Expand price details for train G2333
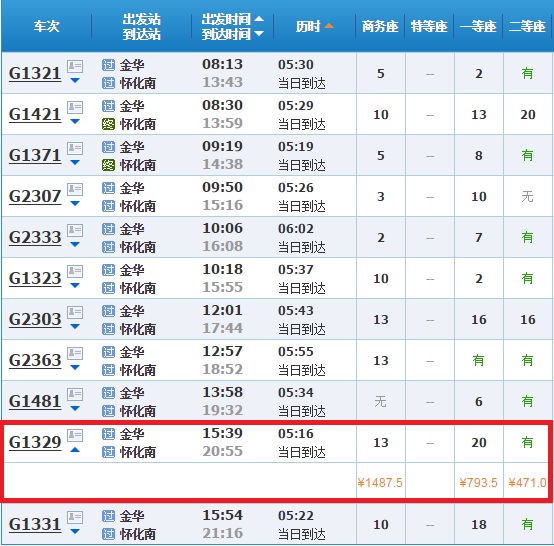This screenshot has width=554, height=546. [x=75, y=245]
